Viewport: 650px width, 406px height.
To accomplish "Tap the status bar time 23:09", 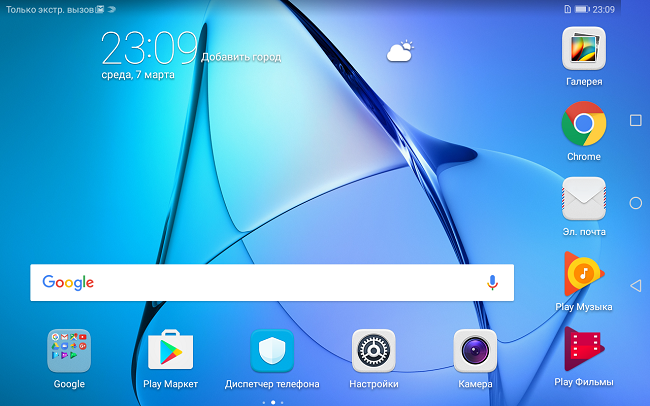I will [603, 9].
